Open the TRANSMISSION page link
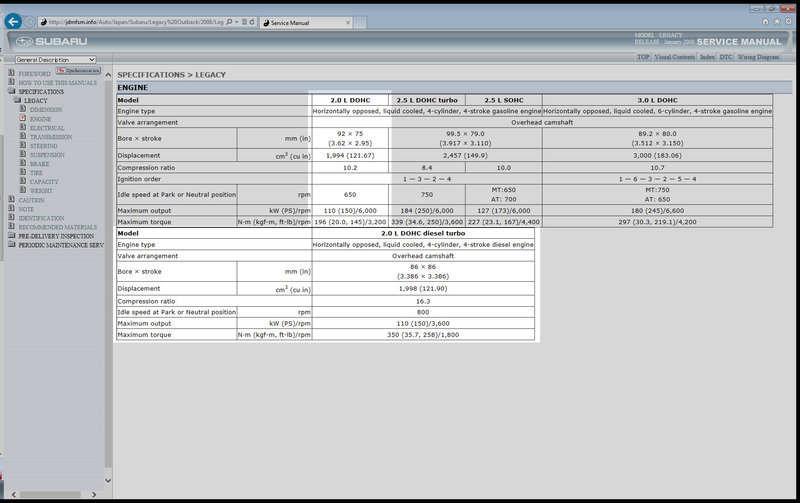This screenshot has height=503, width=800. (51, 137)
